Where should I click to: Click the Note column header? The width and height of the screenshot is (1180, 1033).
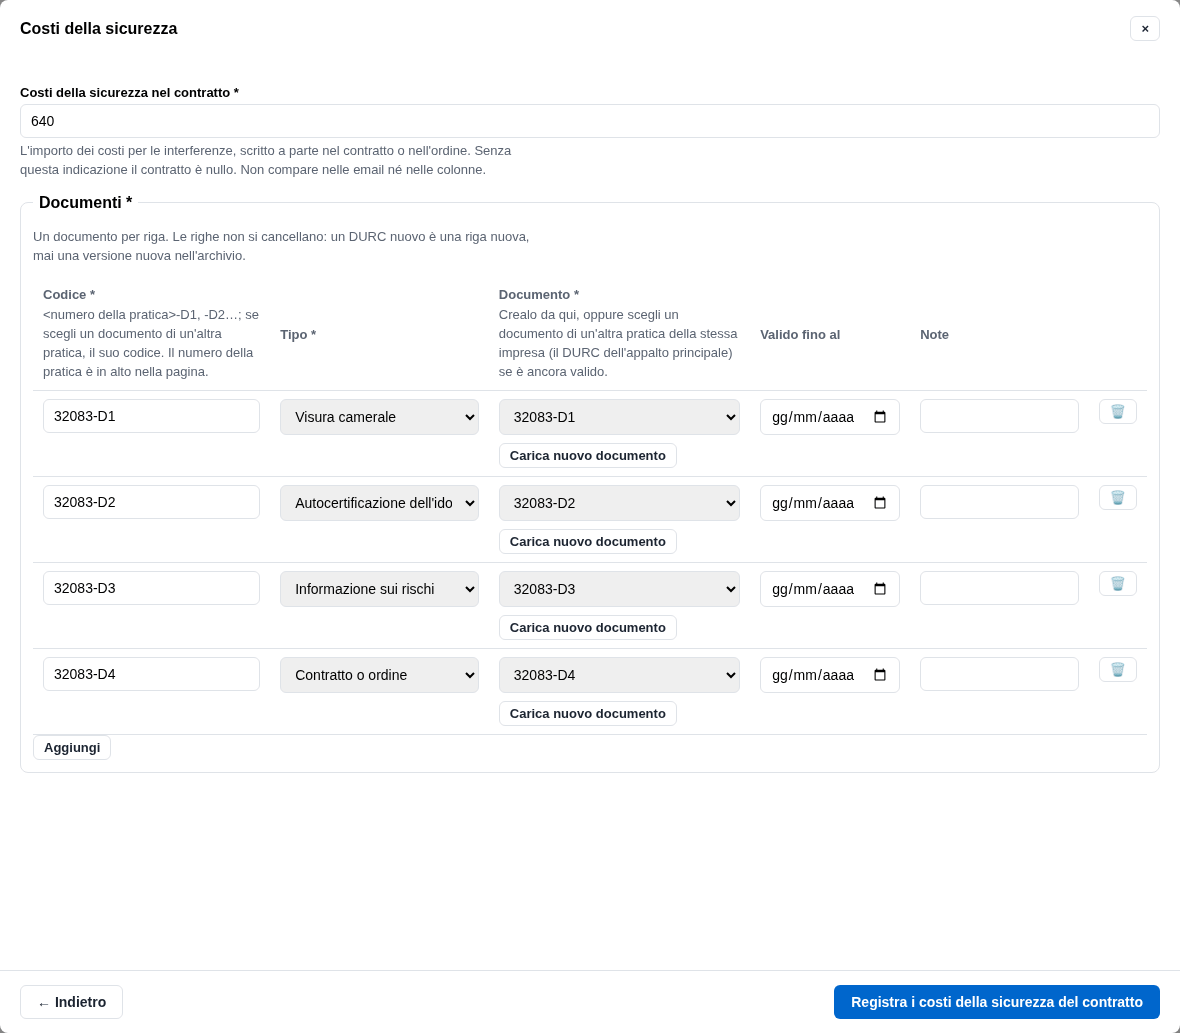click(x=935, y=335)
